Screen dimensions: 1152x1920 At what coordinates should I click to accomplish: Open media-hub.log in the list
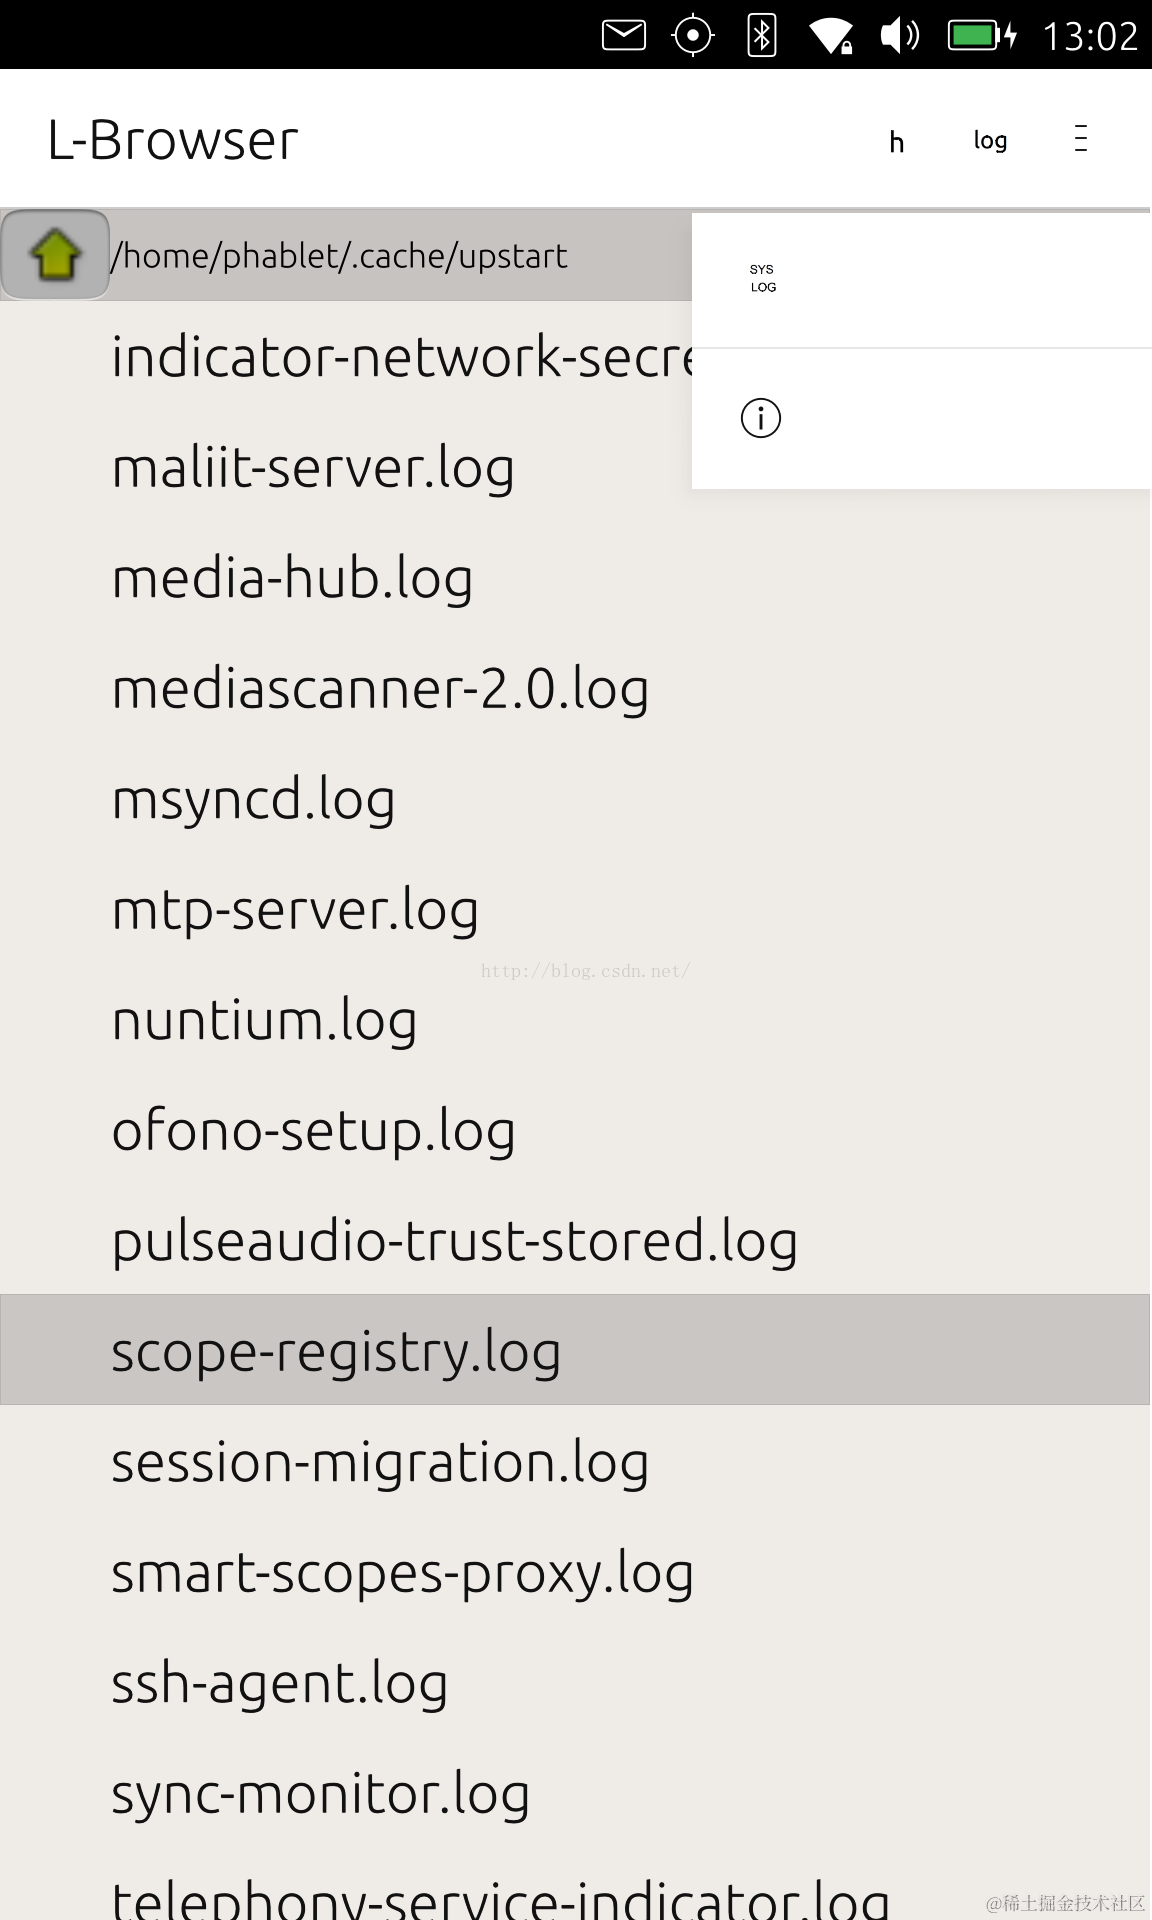click(292, 579)
